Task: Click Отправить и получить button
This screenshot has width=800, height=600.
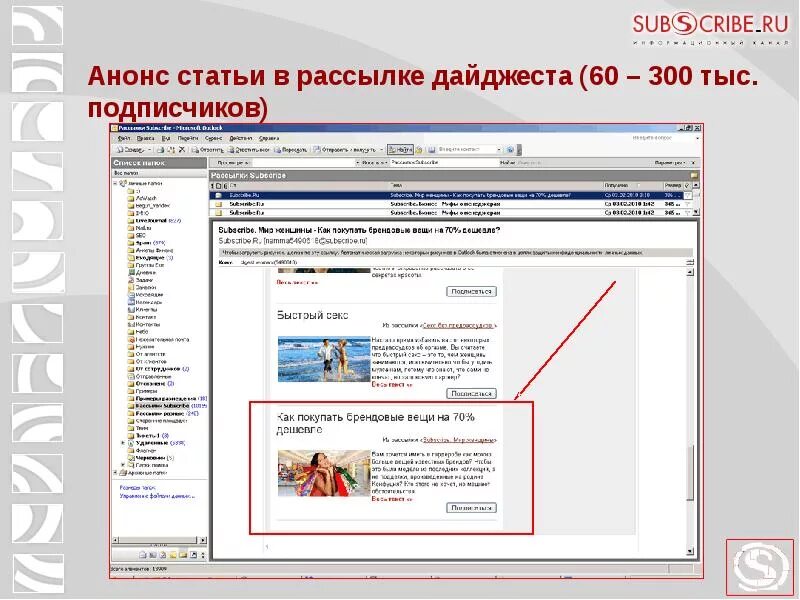Action: click(345, 150)
